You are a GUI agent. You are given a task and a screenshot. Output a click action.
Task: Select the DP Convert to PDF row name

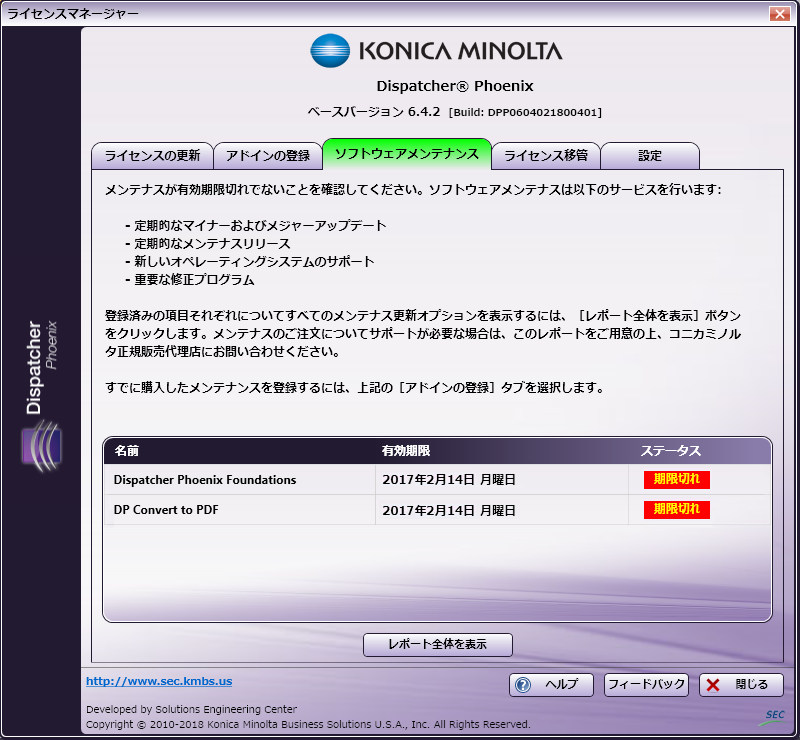(166, 510)
